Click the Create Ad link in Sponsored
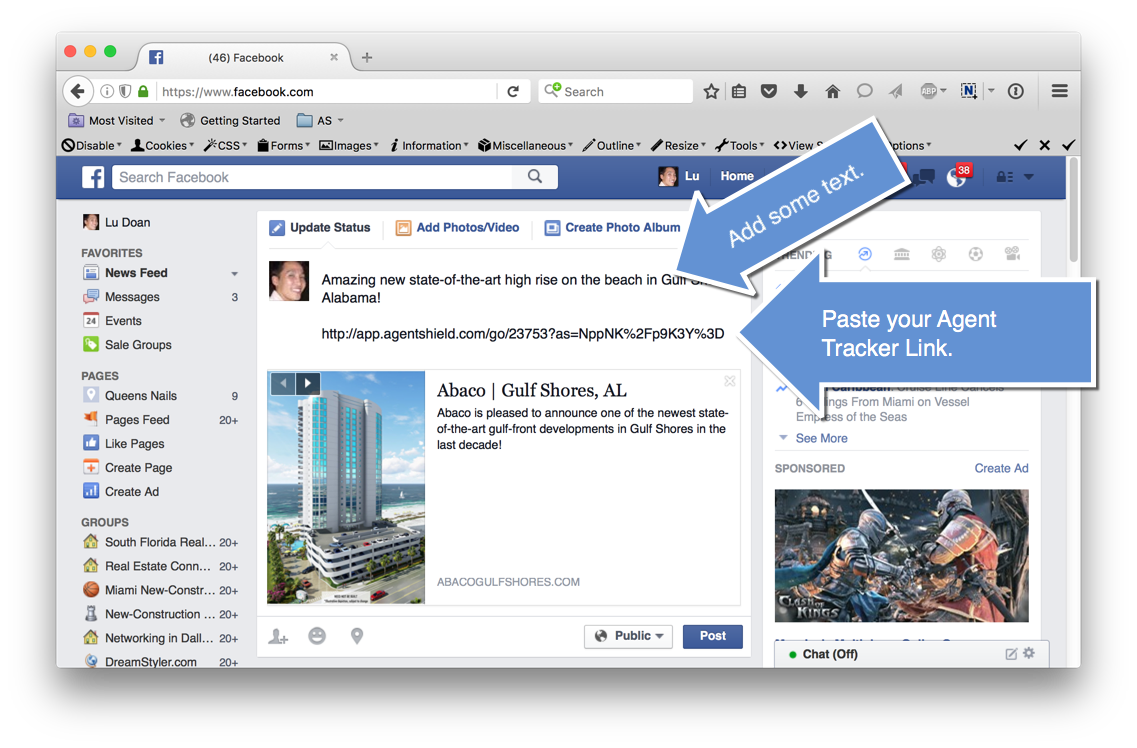The width and height of the screenshot is (1137, 748). coord(1001,468)
